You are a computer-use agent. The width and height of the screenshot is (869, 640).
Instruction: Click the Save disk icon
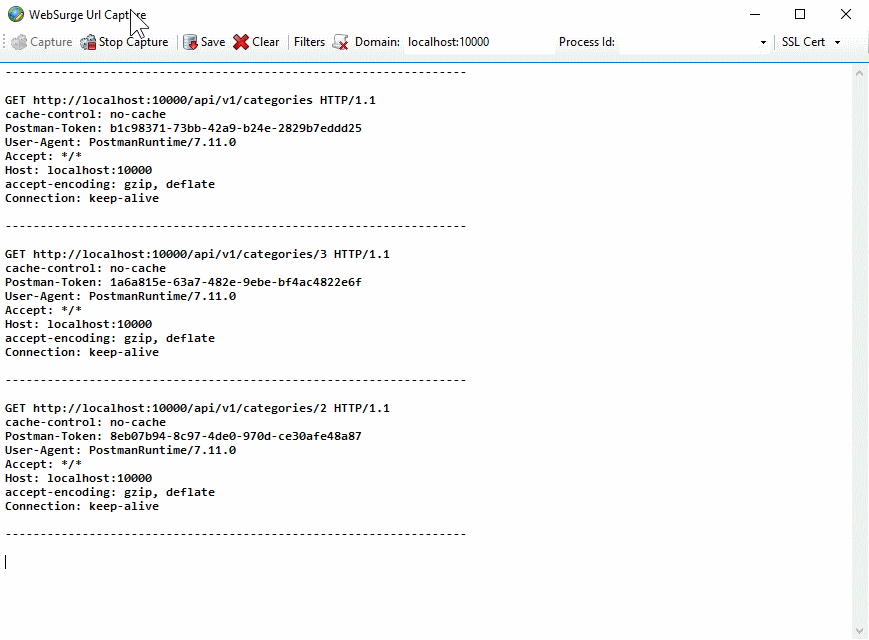pos(190,42)
